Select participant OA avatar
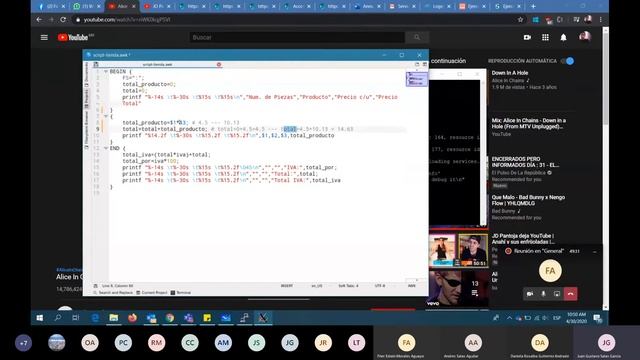This screenshot has height=360, width=640. tap(90, 343)
